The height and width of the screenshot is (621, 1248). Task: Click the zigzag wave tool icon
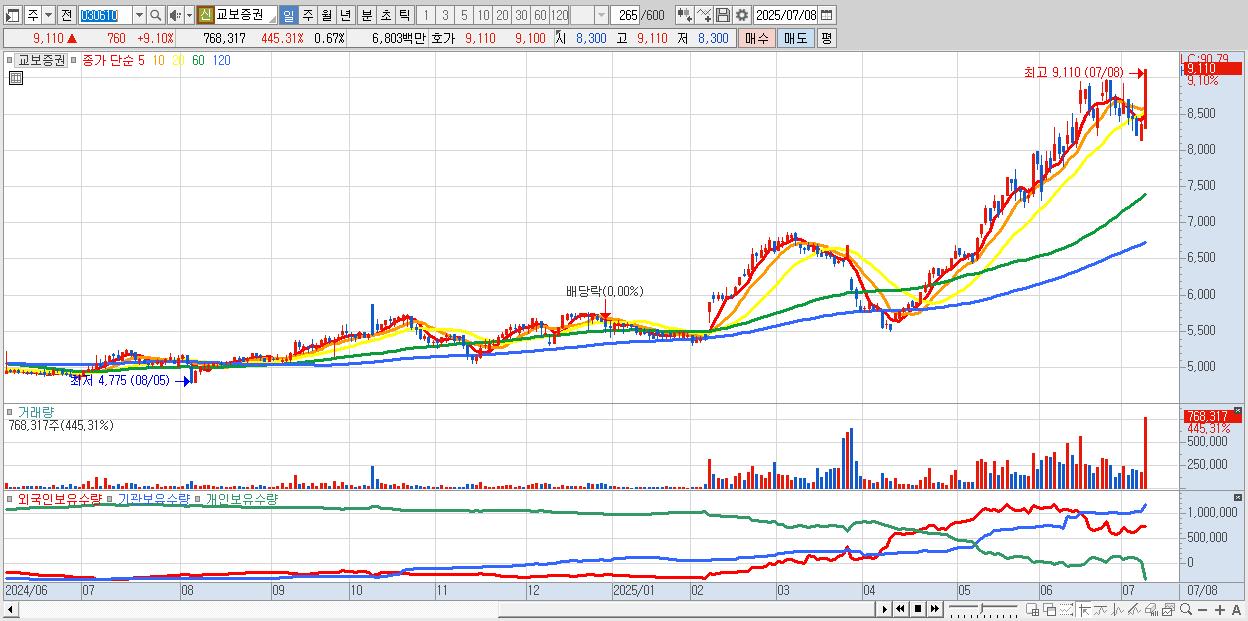(x=1117, y=610)
